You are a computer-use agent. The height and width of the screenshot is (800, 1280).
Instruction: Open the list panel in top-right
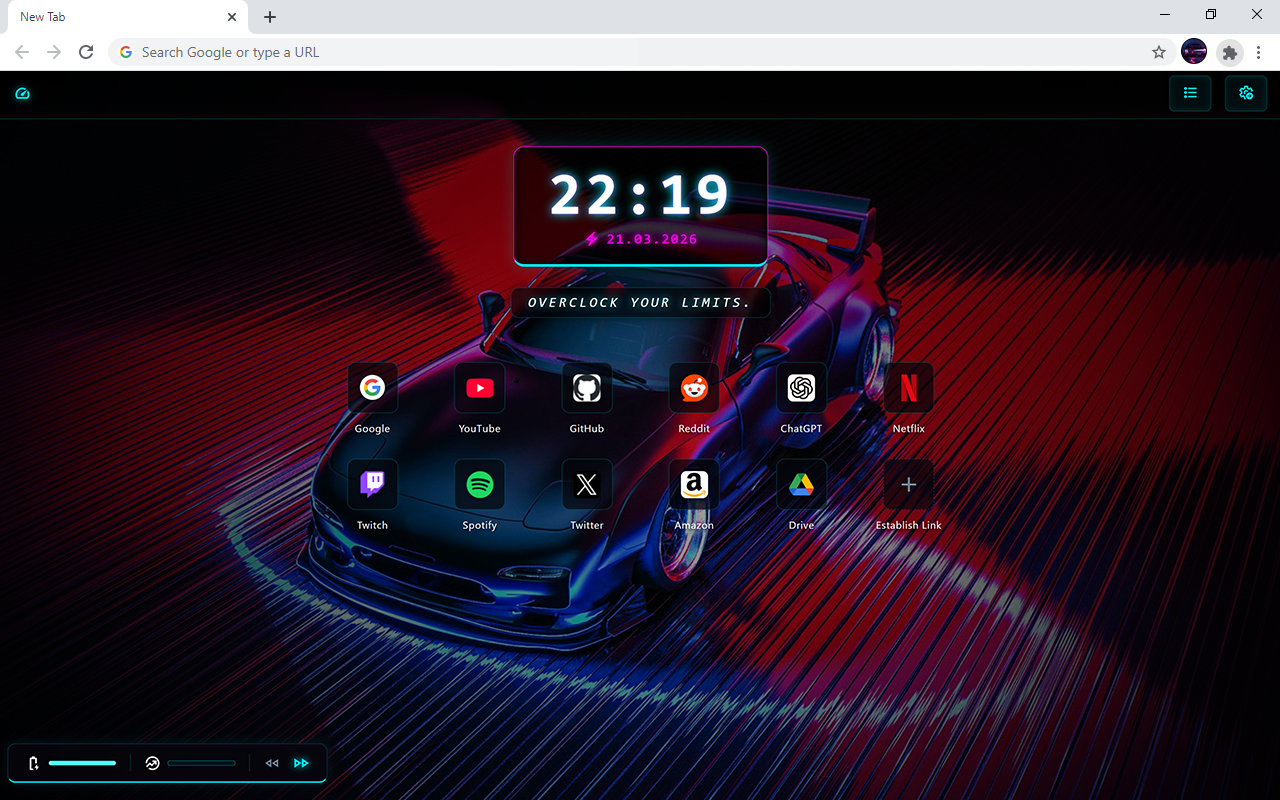tap(1190, 93)
